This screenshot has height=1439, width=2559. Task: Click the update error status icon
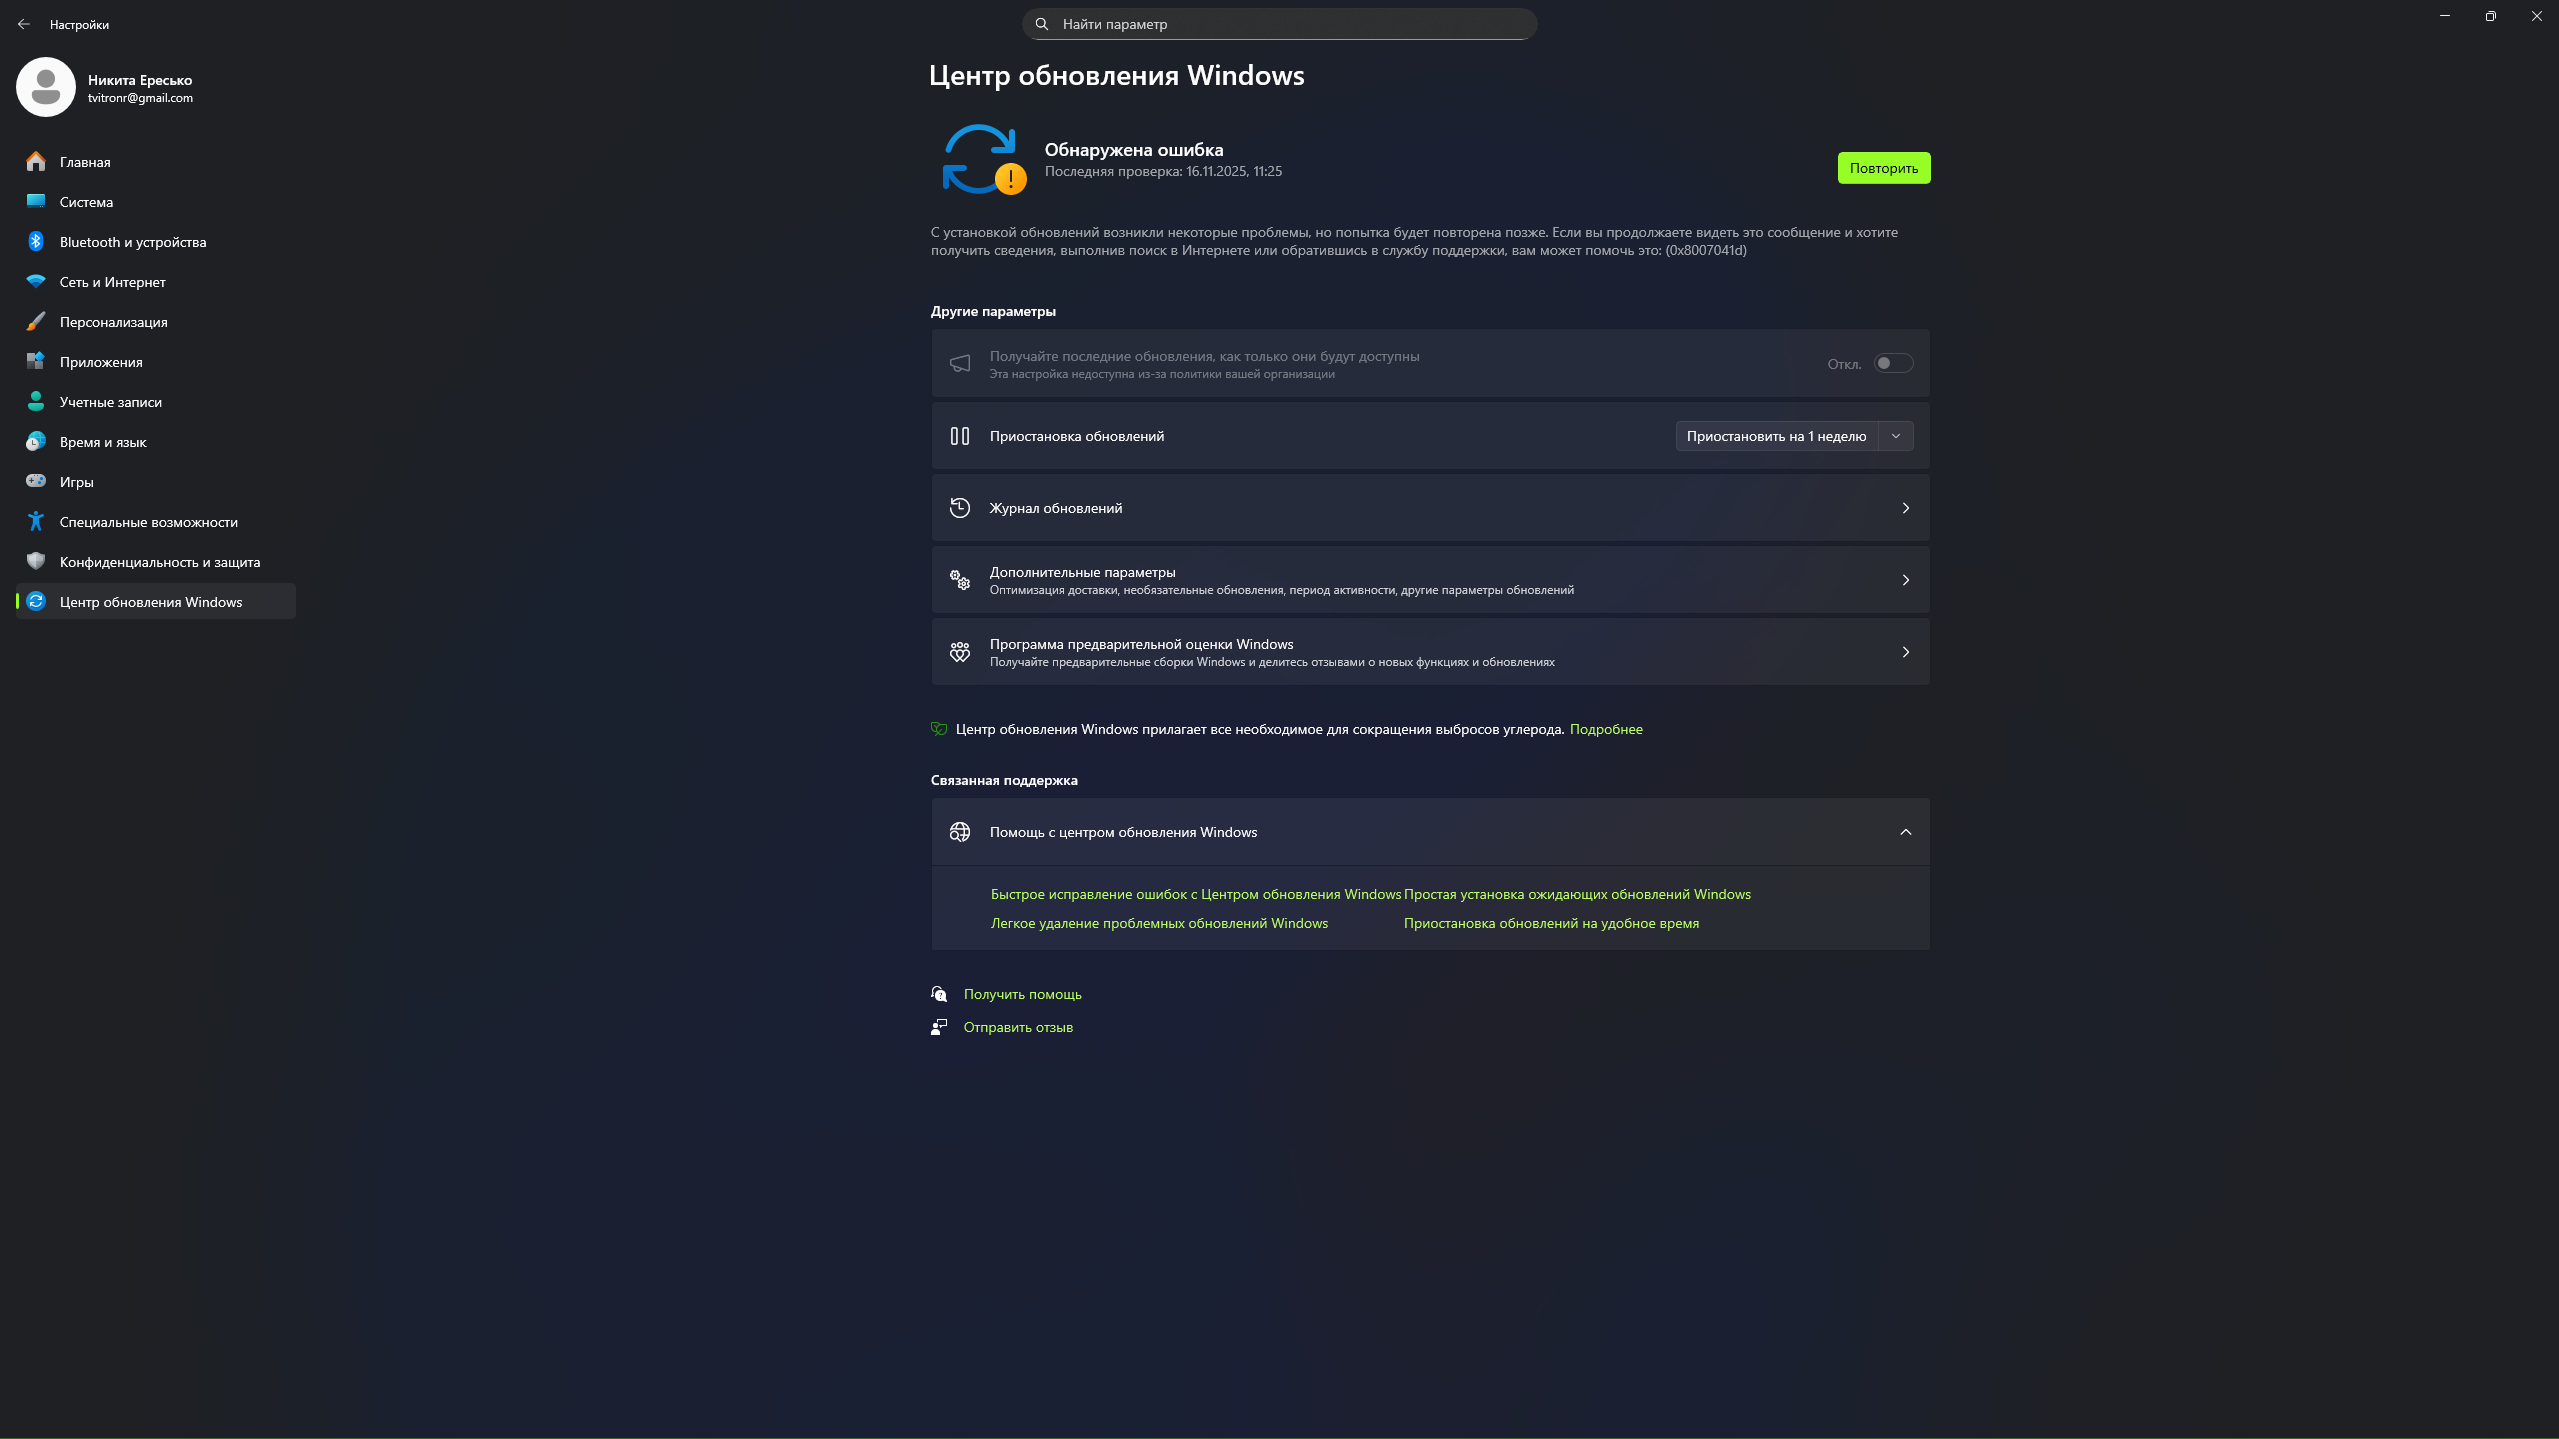tap(984, 159)
